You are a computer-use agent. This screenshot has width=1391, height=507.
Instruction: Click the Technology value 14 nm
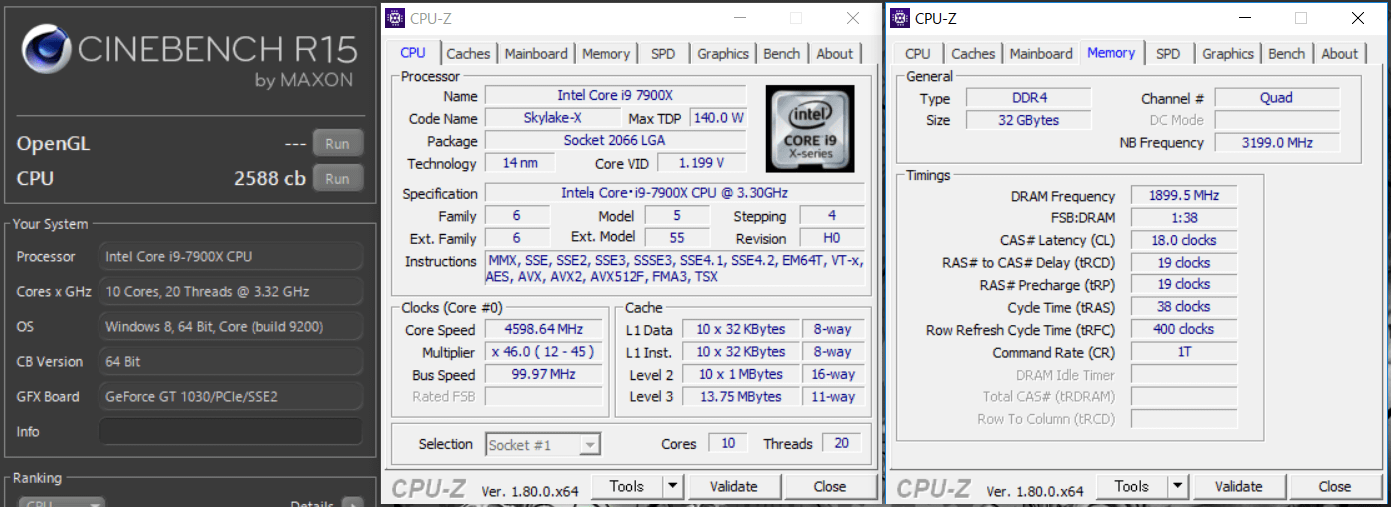point(520,163)
